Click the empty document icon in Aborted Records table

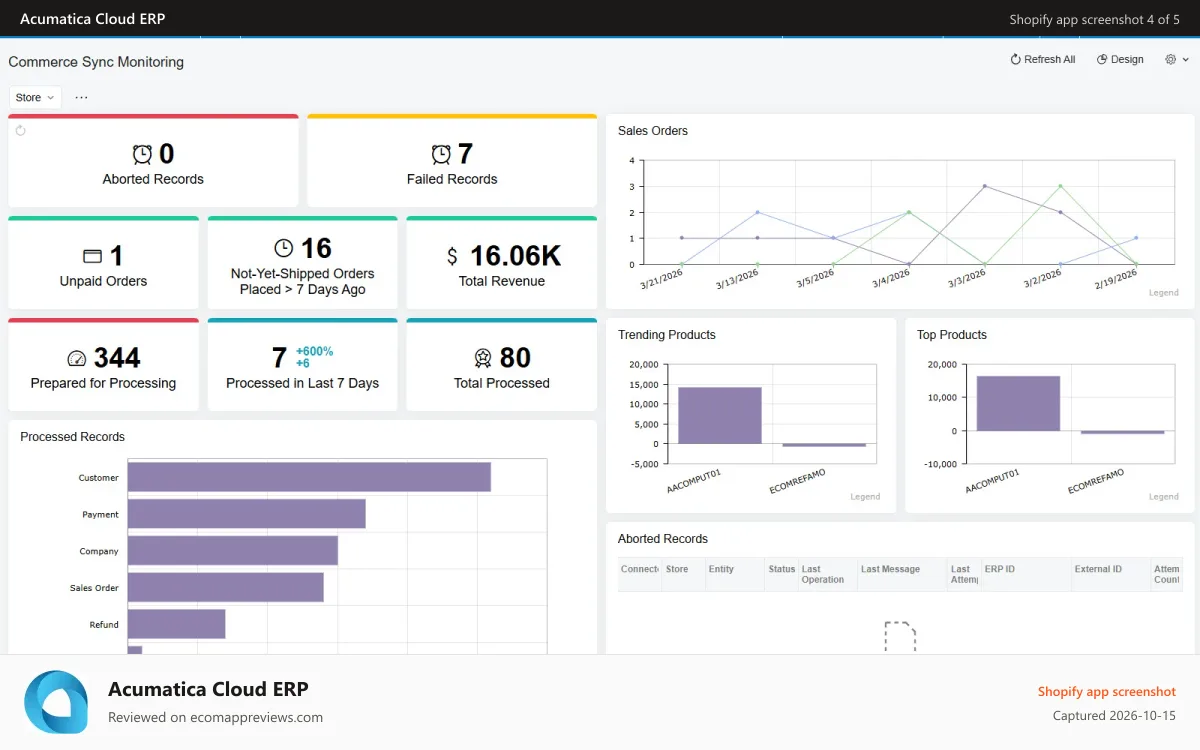click(900, 637)
